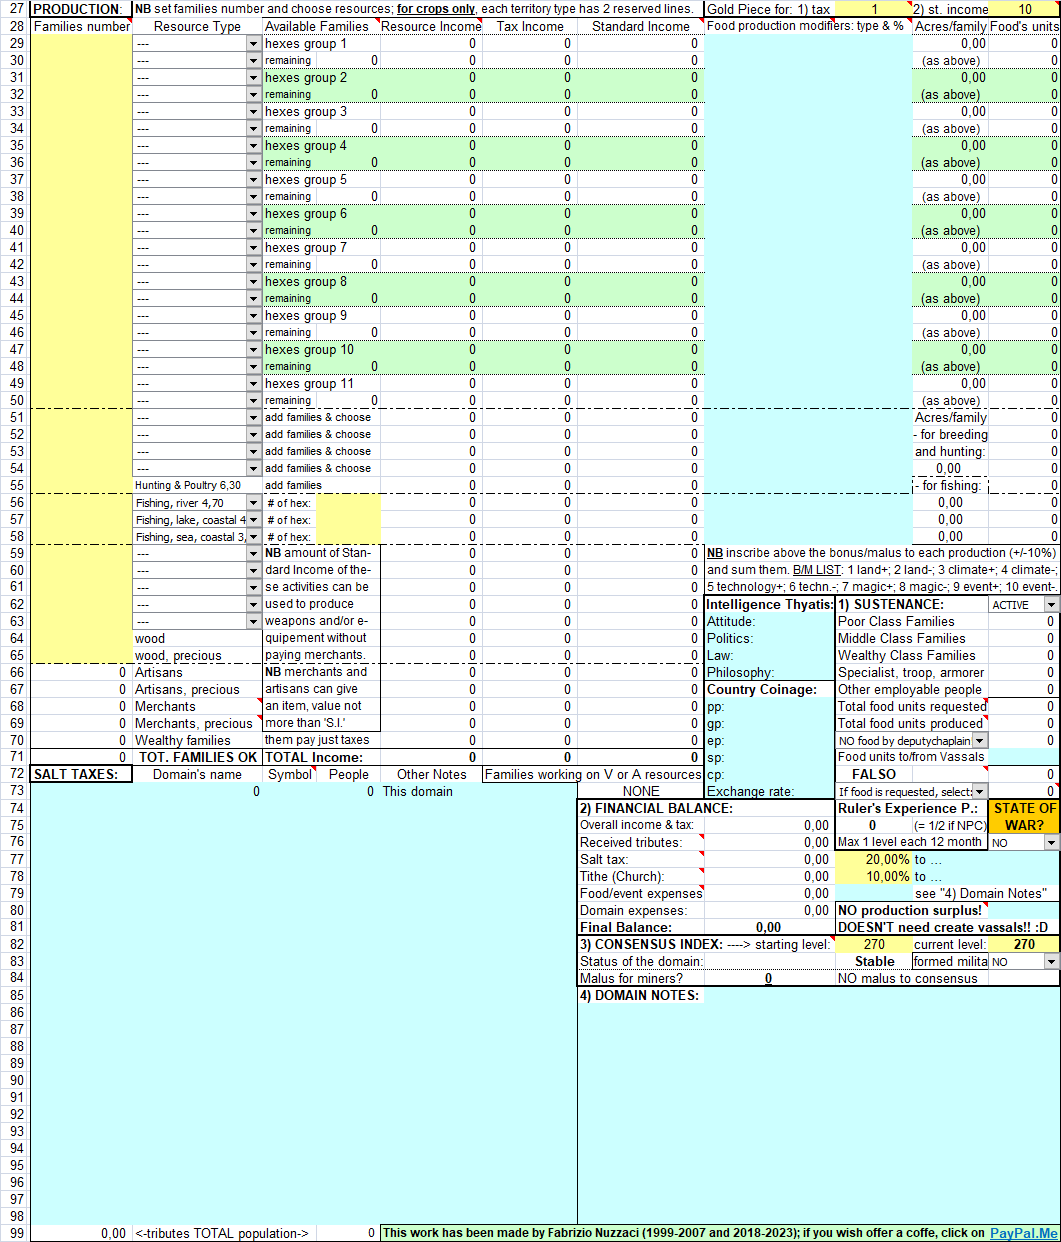Expand the 'Fishing, sea, coastal' dropdown
Viewport: 1061px width, 1242px height.
254,537
